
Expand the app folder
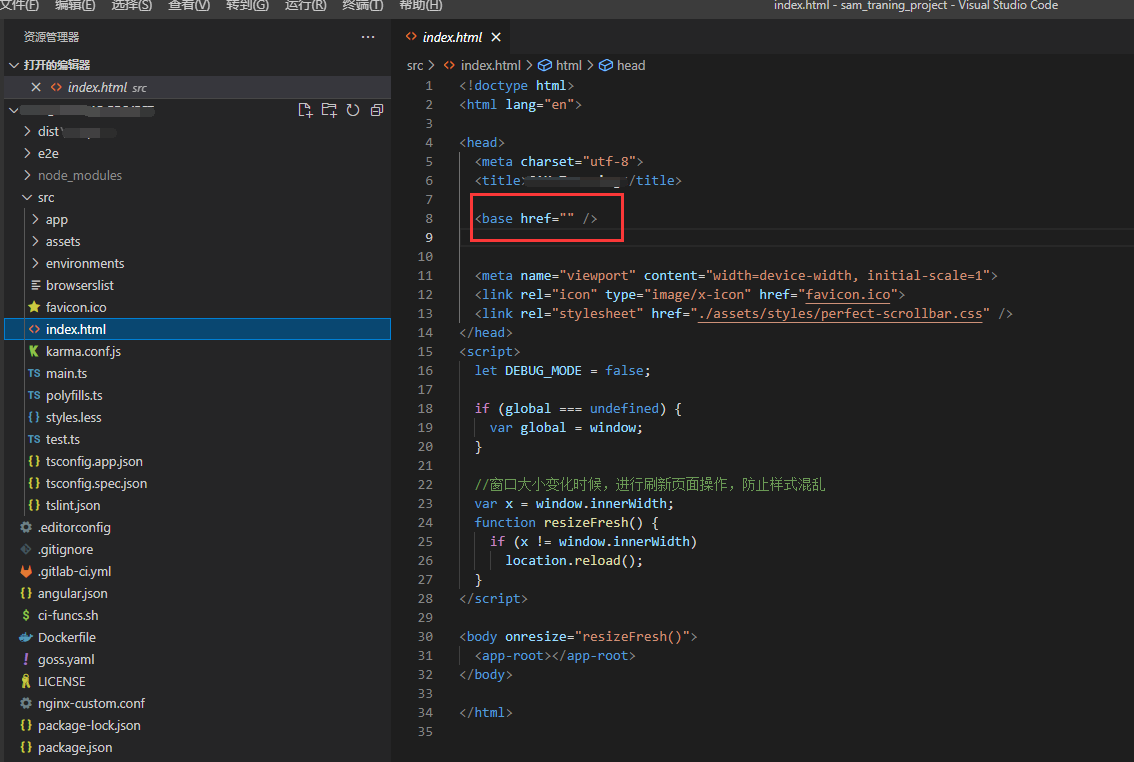point(35,219)
